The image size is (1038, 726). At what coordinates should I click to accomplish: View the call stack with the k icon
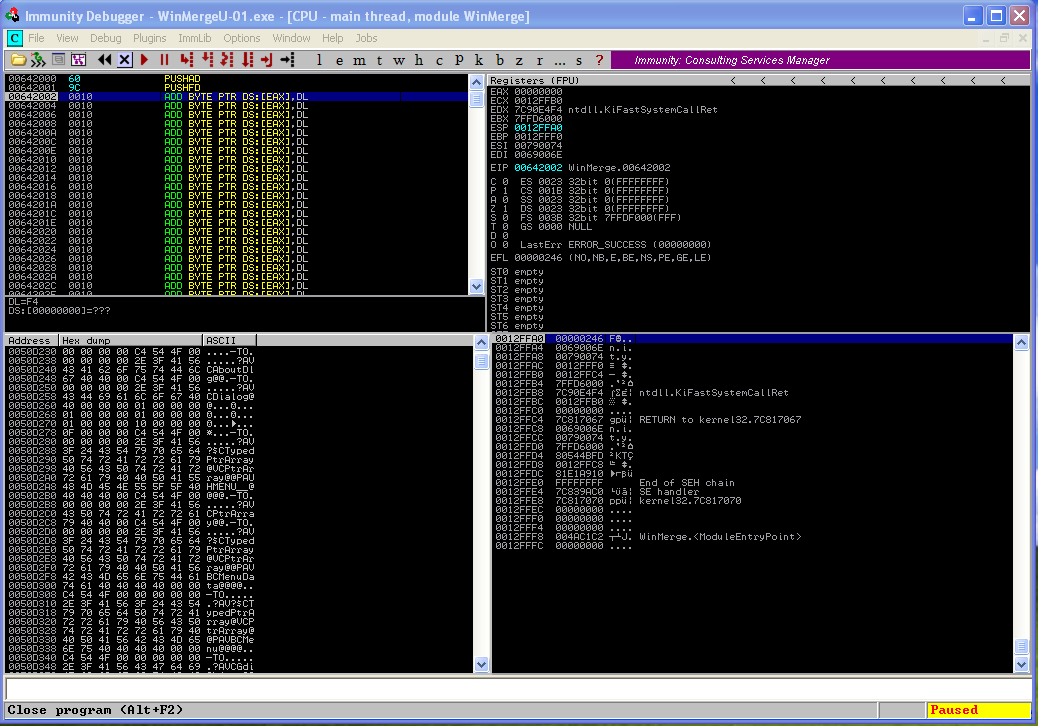click(478, 60)
